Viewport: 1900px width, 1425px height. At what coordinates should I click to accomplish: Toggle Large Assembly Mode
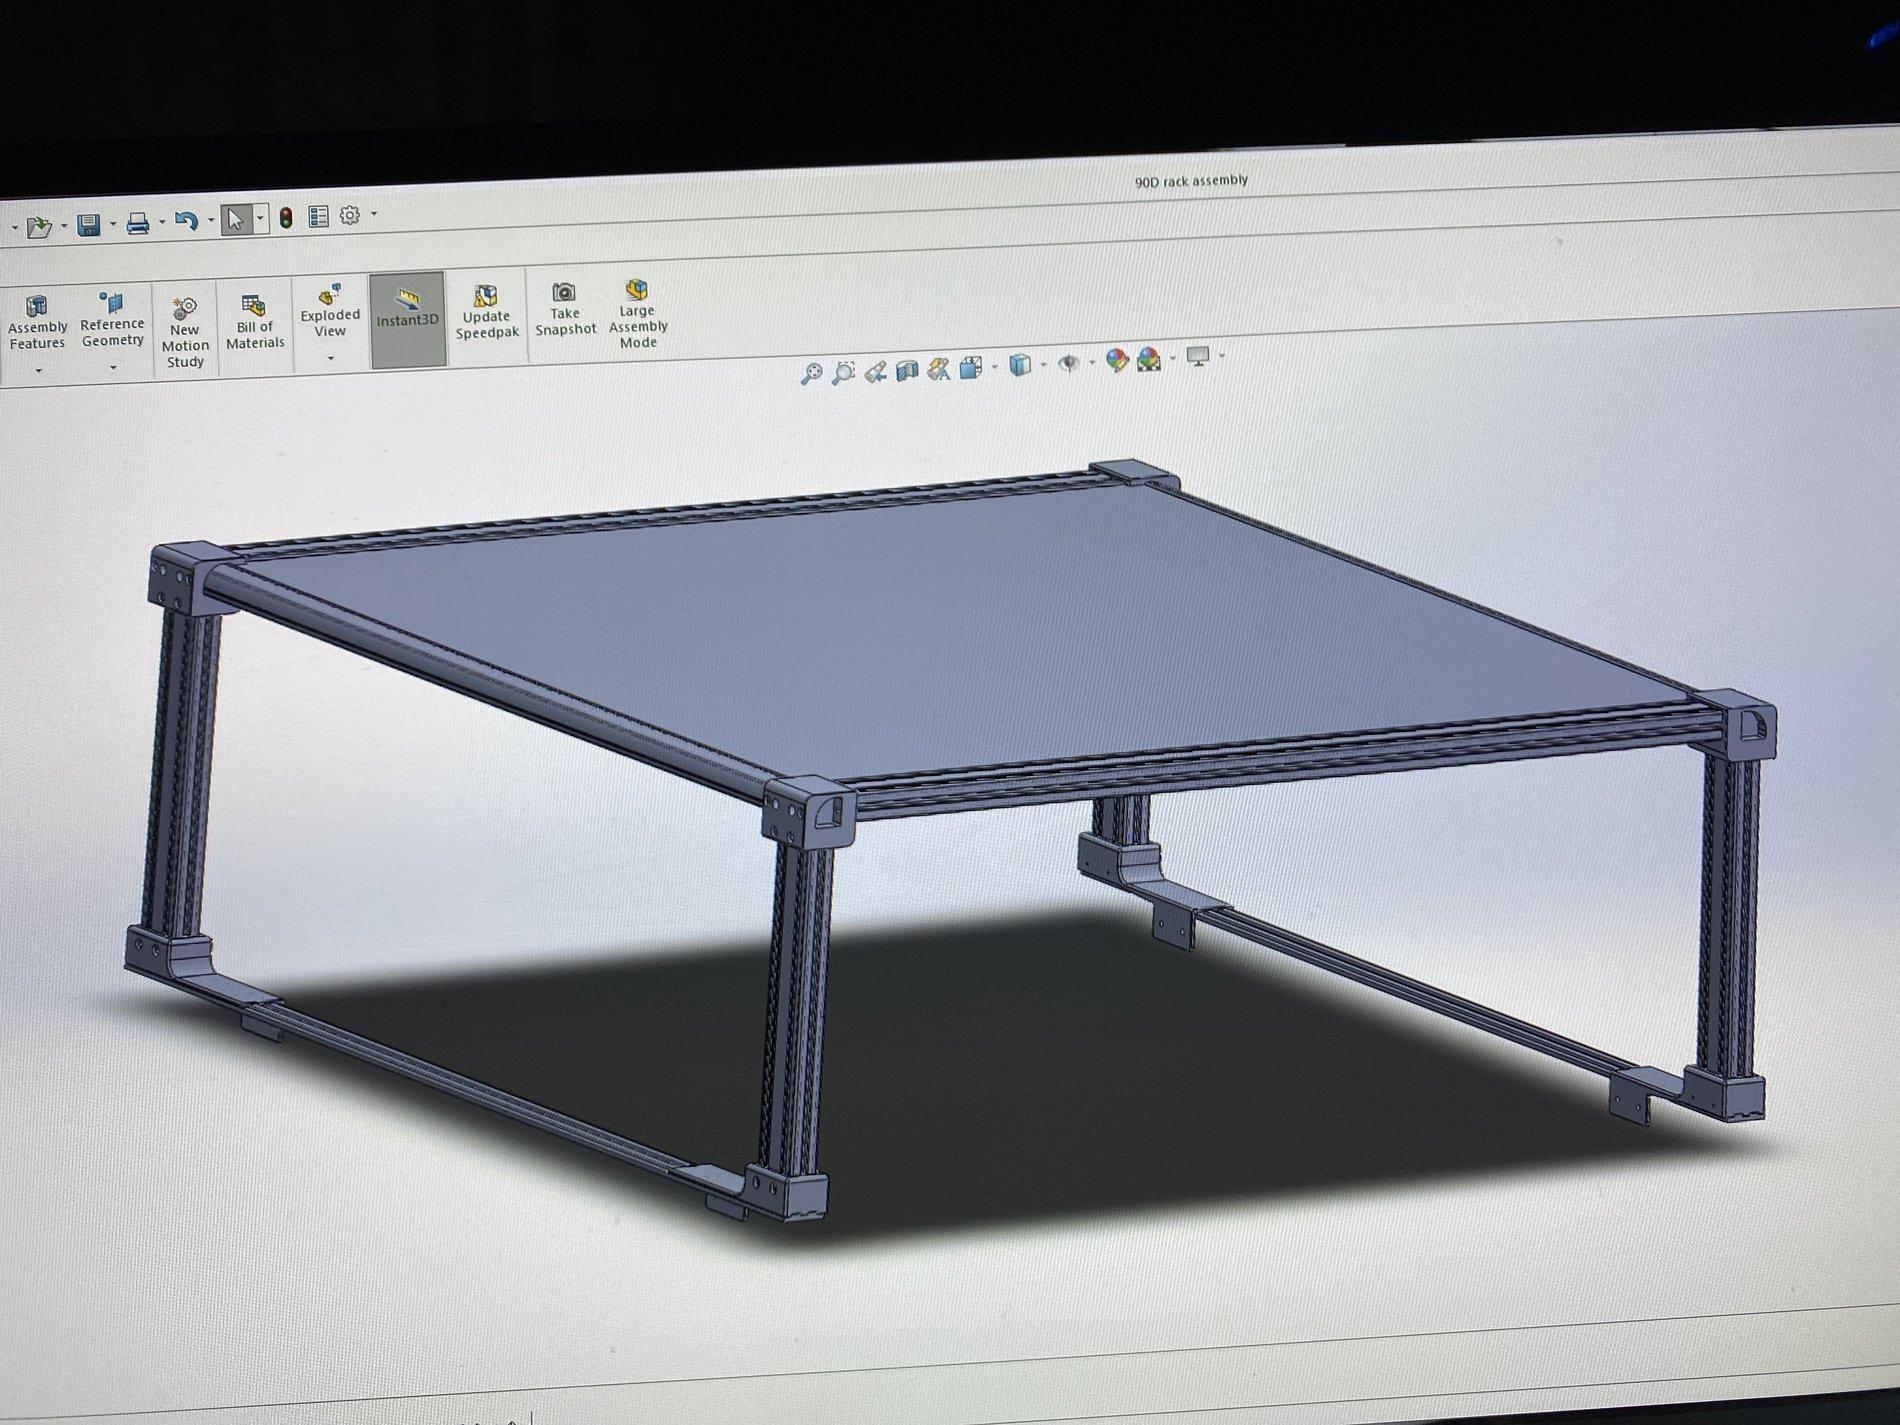(x=638, y=314)
